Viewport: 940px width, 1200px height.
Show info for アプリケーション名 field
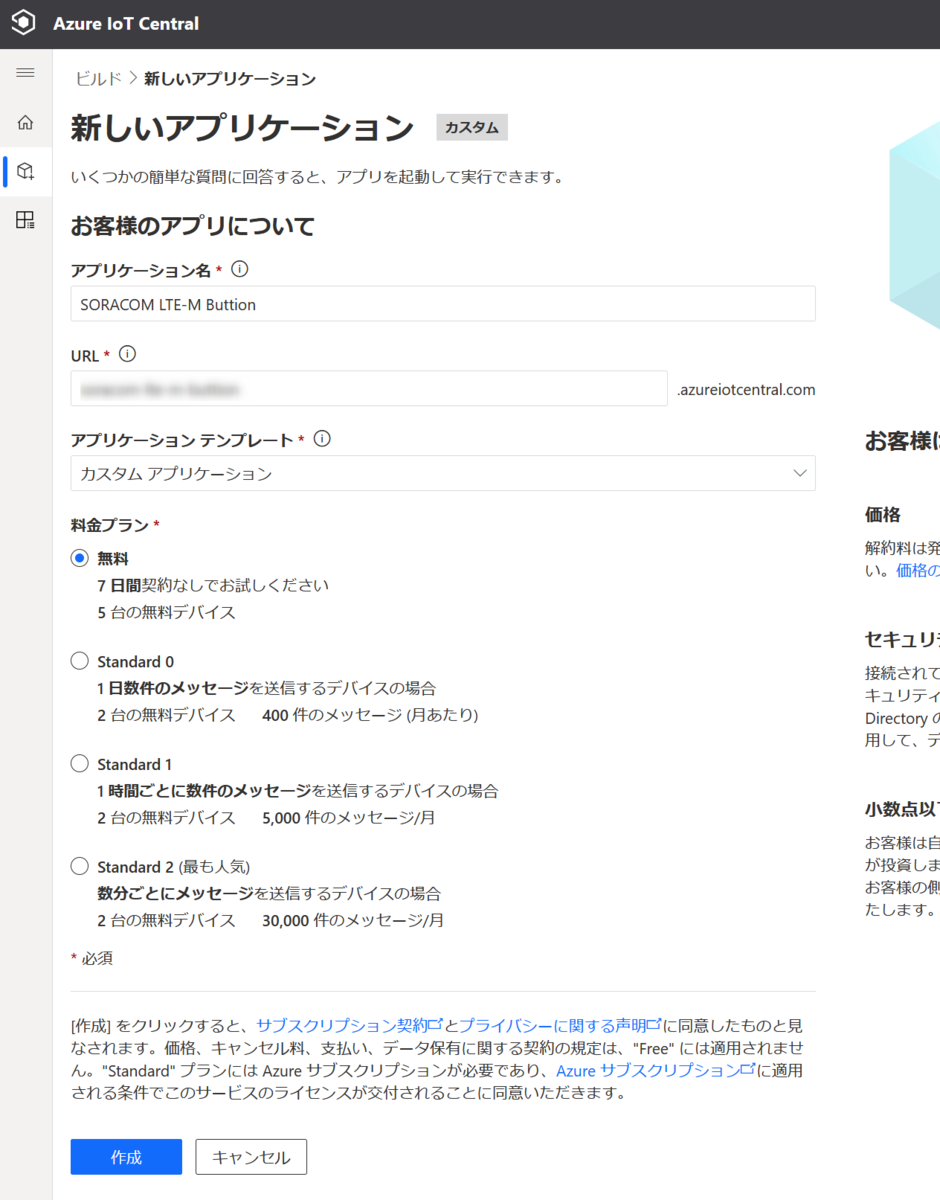[x=240, y=269]
